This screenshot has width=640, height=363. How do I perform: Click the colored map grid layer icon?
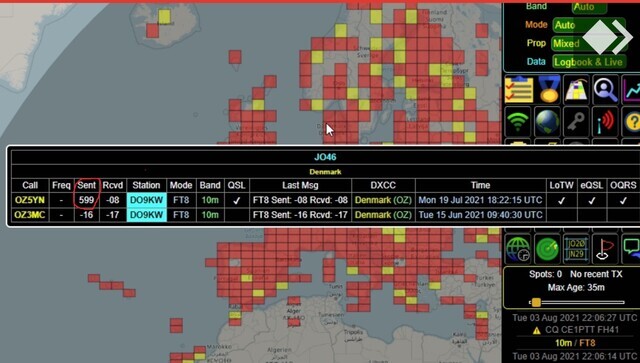(576, 89)
